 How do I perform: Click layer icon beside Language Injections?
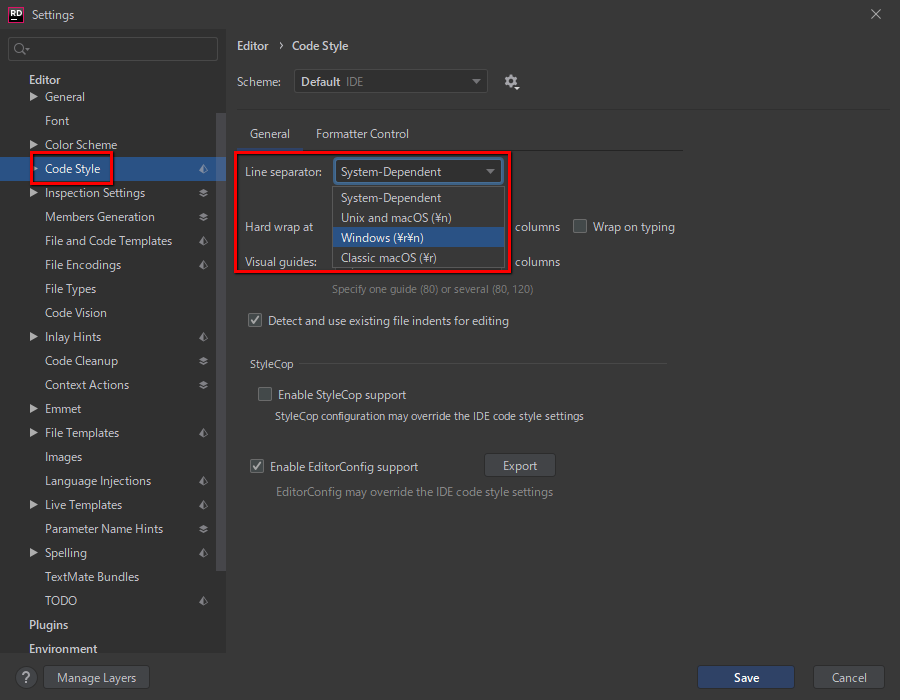(x=203, y=481)
